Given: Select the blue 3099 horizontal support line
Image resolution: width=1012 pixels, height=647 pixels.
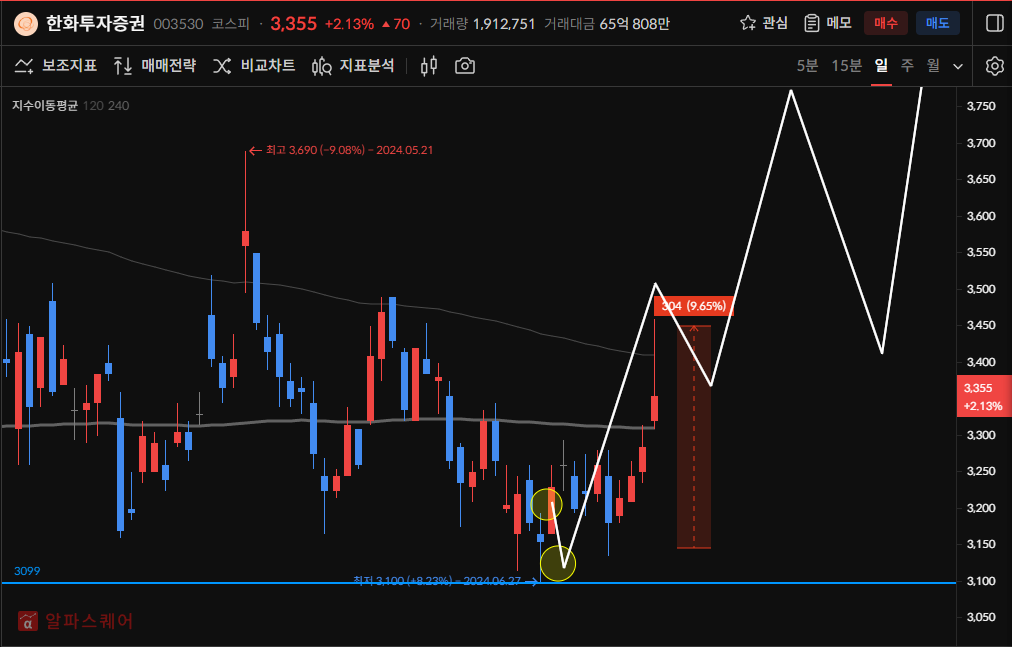Looking at the screenshot, I should [478, 583].
